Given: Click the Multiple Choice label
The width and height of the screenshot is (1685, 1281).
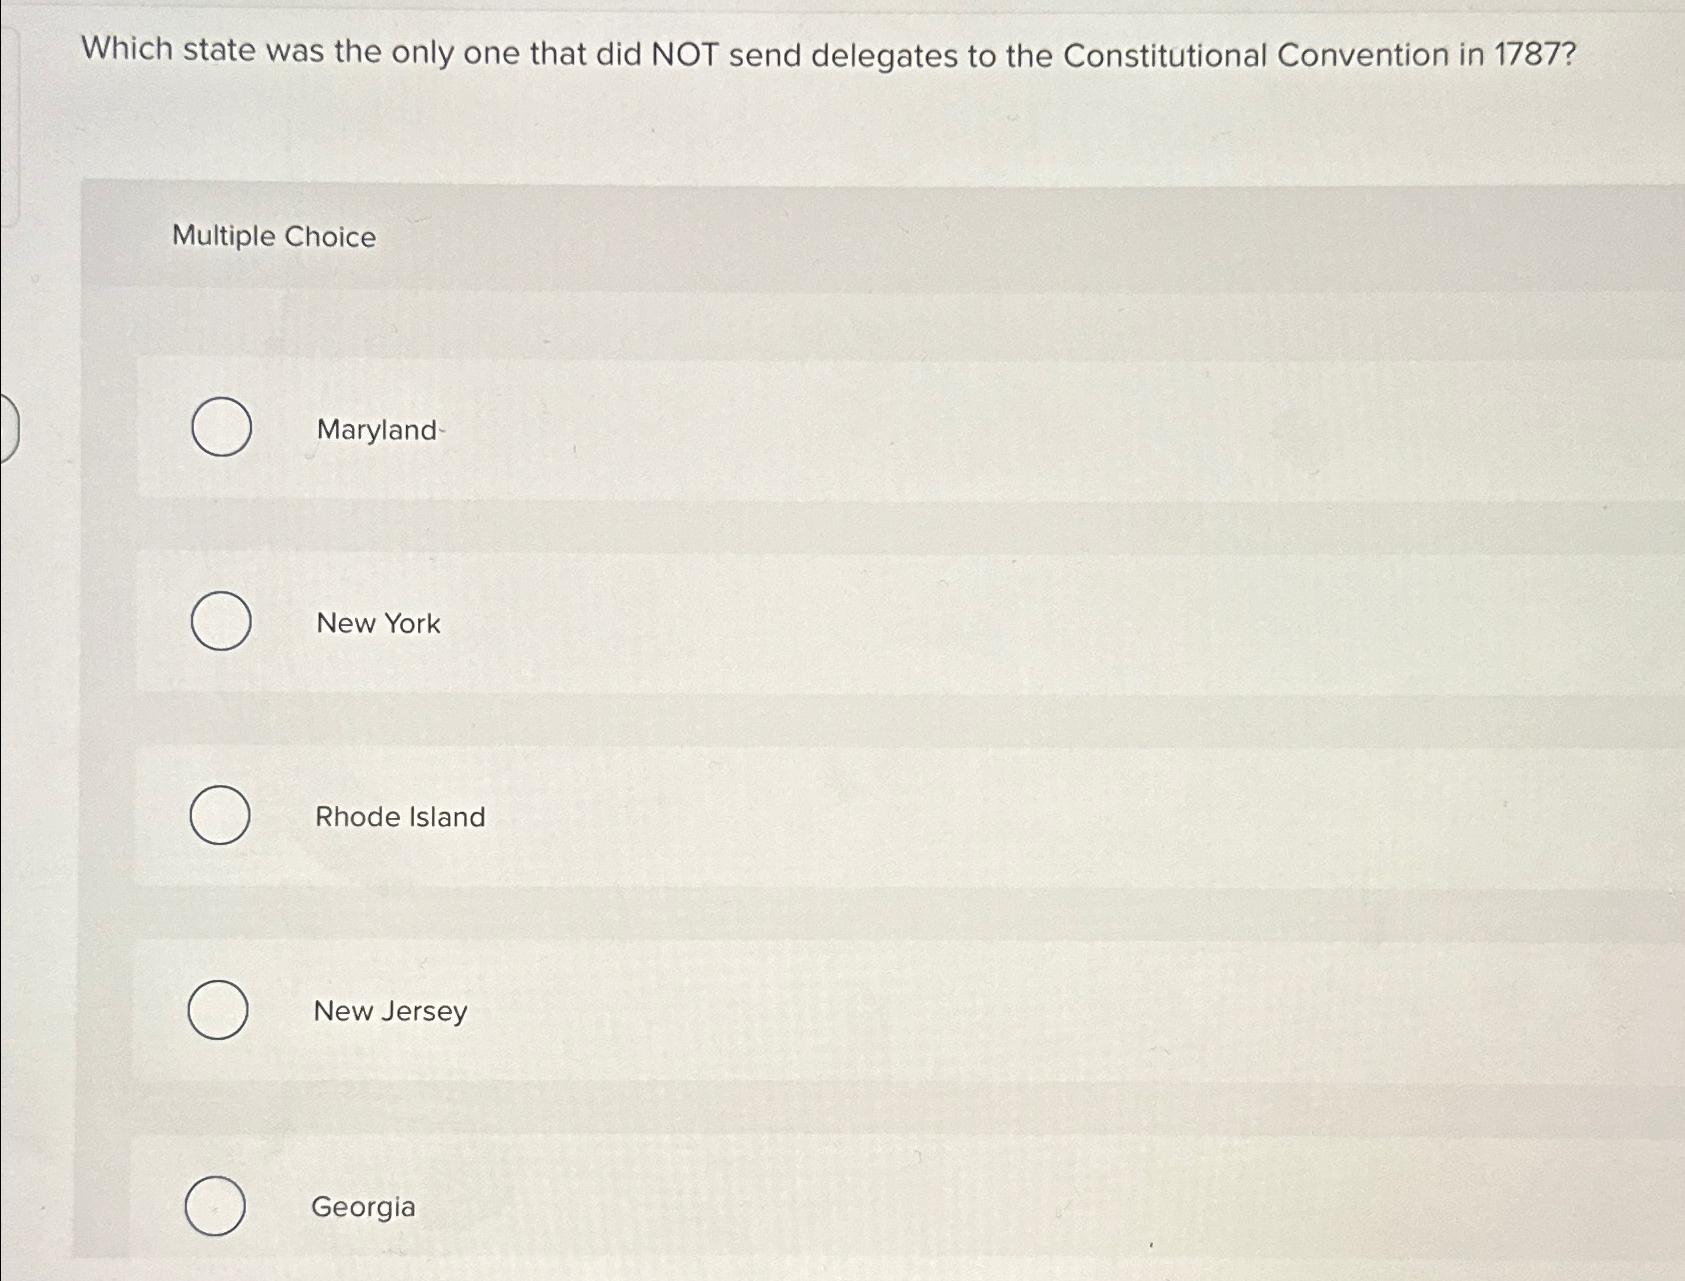Looking at the screenshot, I should [272, 237].
